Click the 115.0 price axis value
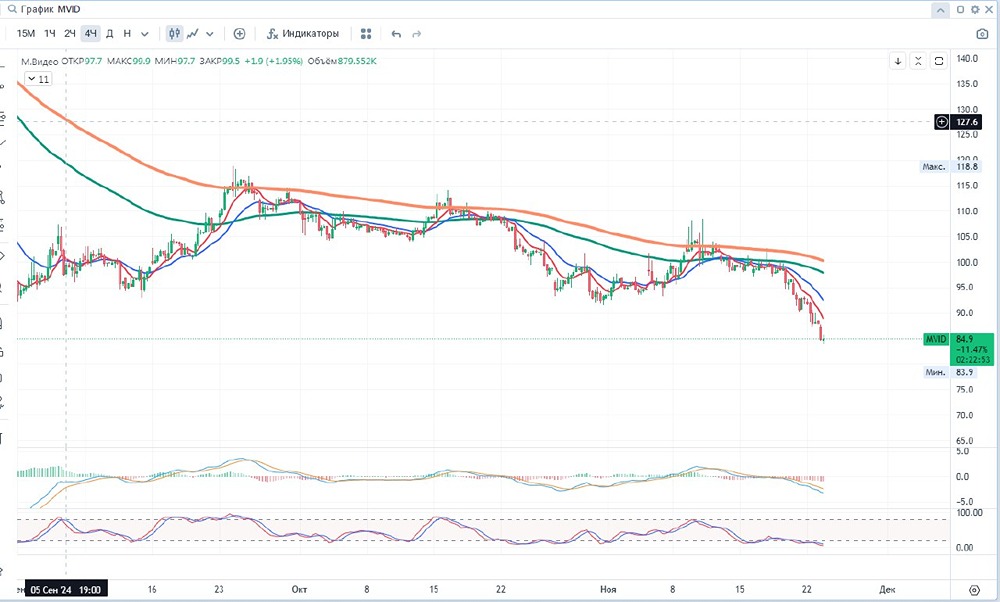 coord(967,186)
